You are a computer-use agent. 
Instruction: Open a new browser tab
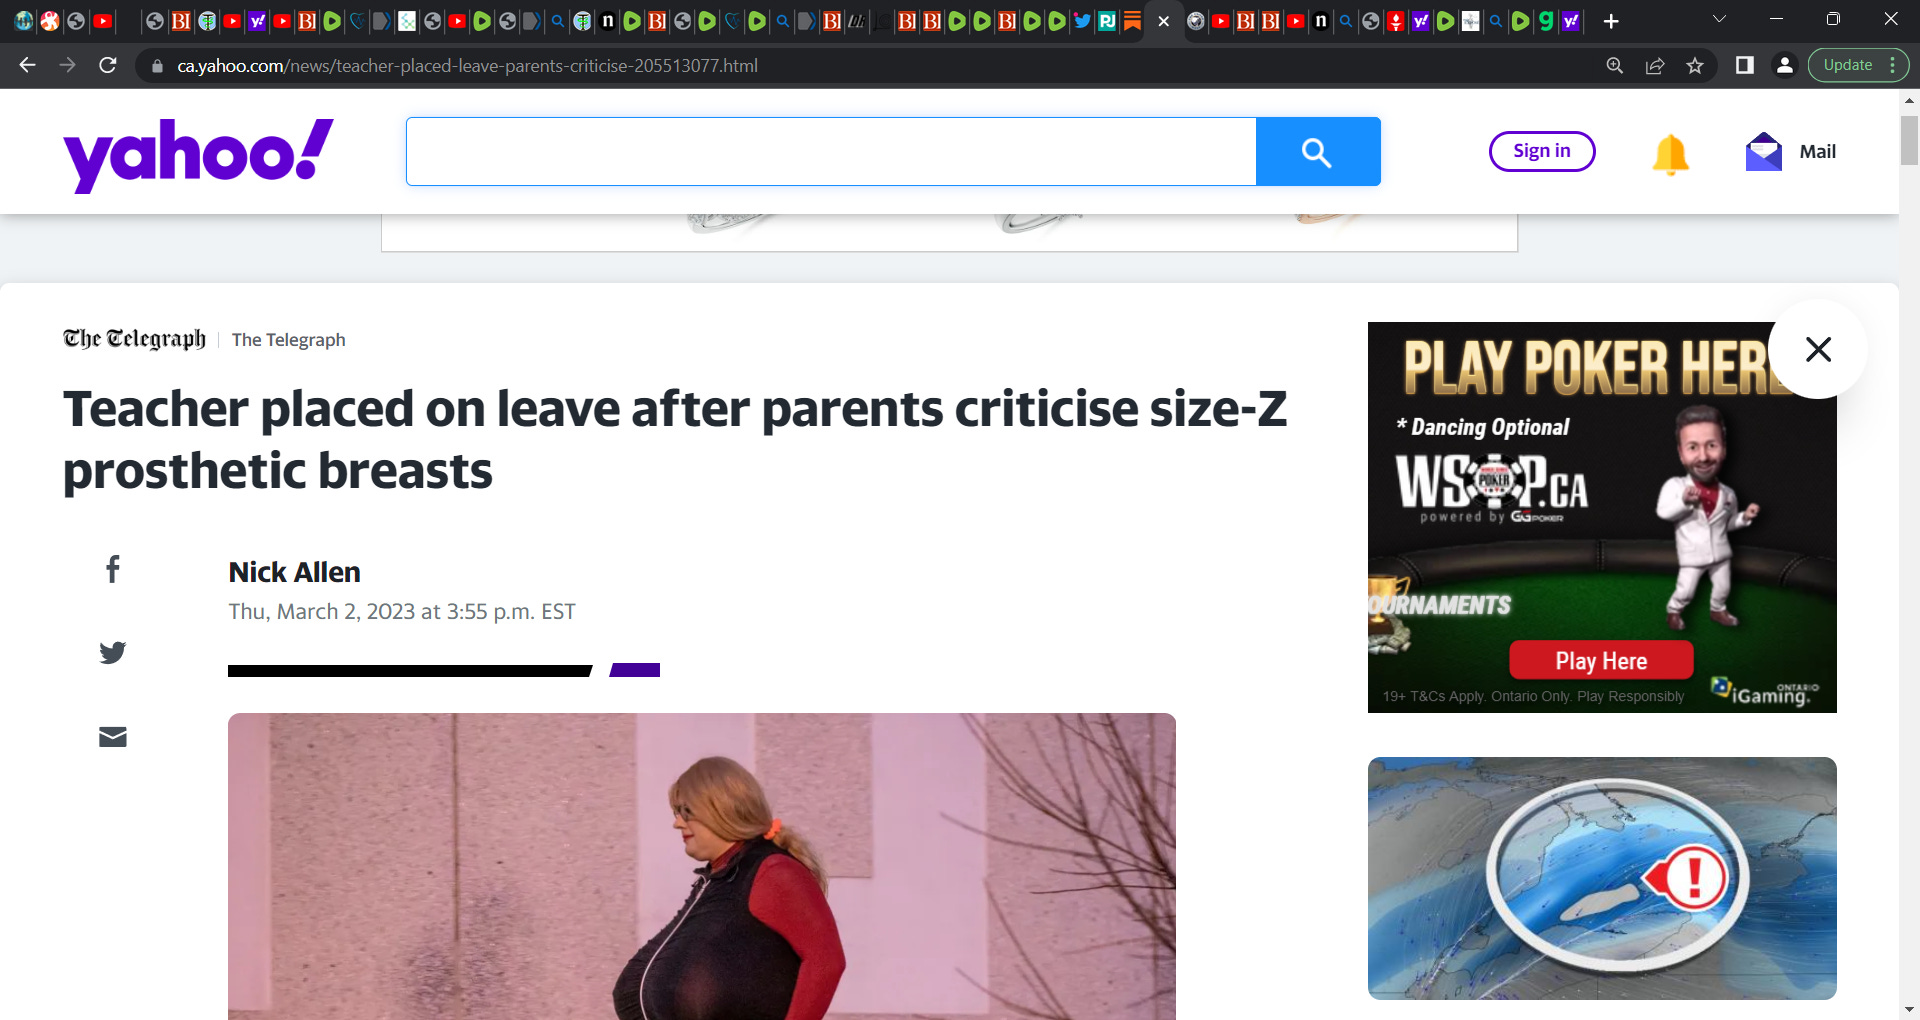tap(1611, 21)
